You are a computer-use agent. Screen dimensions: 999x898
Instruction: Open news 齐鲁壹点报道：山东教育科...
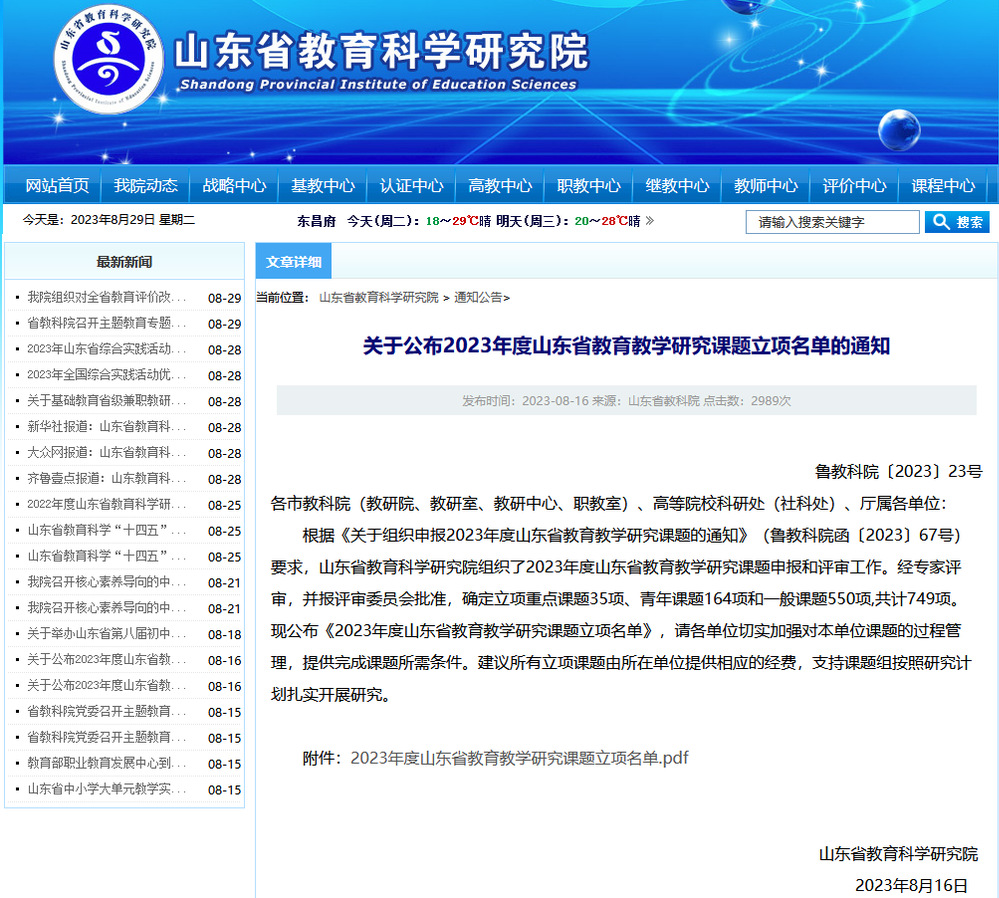point(107,479)
